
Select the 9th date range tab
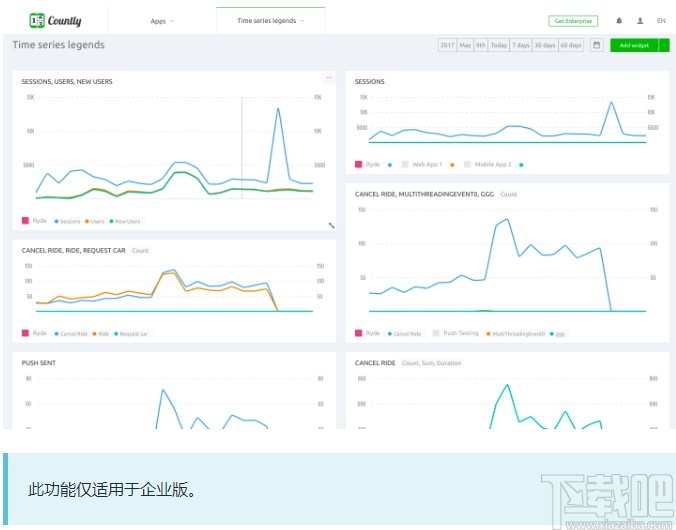(481, 45)
